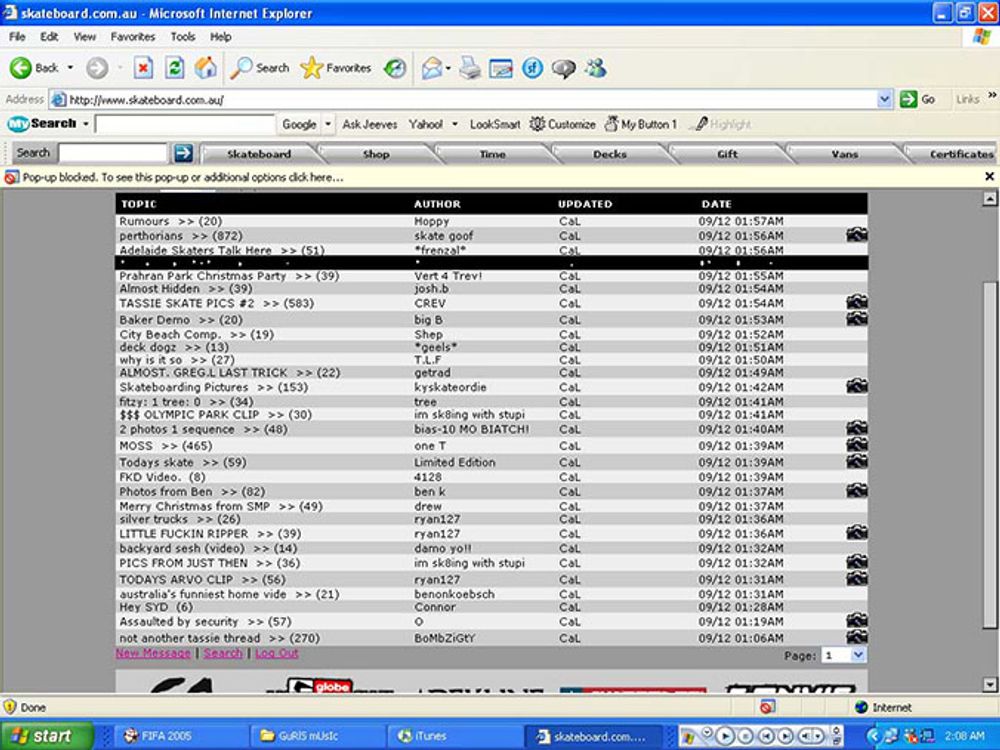The image size is (1000, 750).
Task: Click the Play button on the taskbar media player
Action: [724, 736]
